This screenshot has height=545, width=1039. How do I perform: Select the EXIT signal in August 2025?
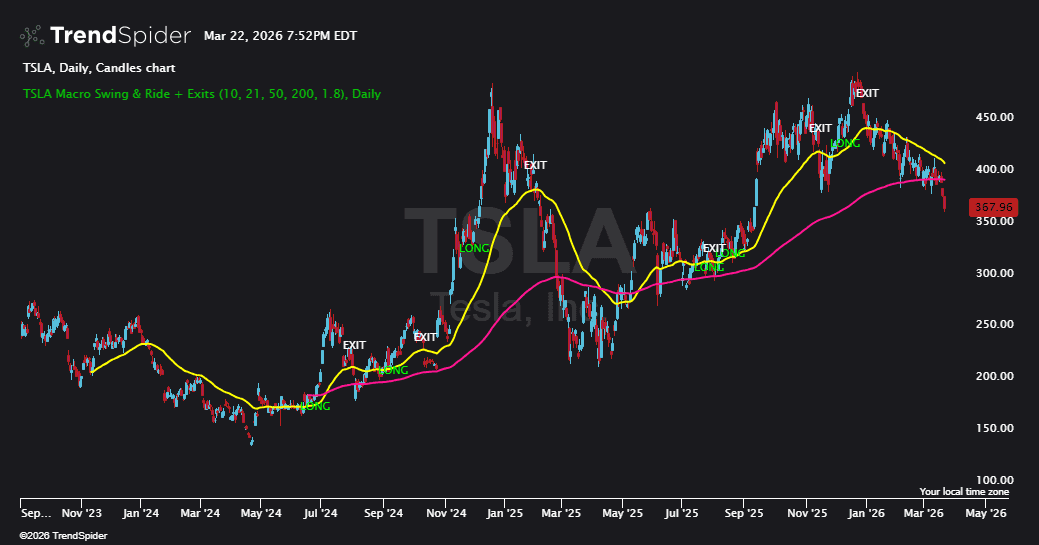pos(714,249)
